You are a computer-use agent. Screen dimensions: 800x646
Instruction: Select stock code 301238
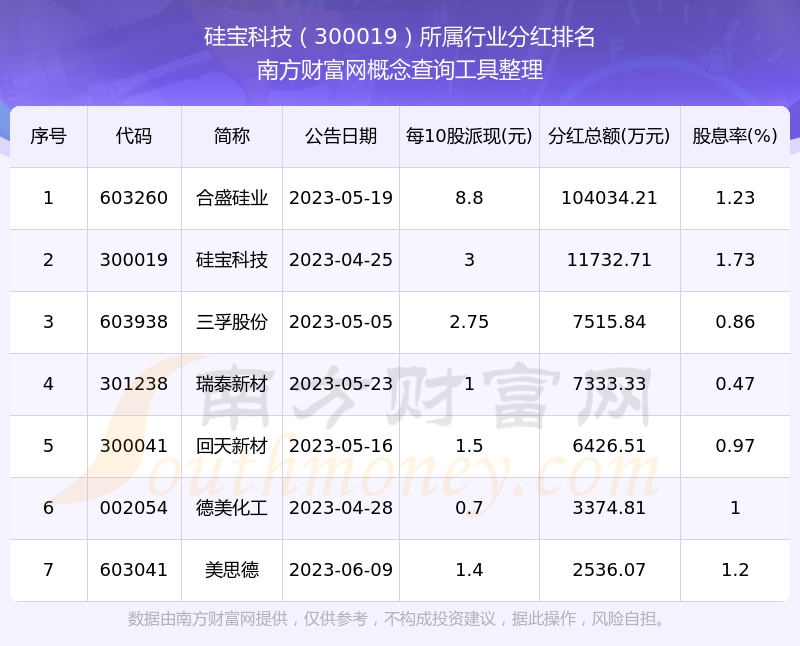coord(134,384)
